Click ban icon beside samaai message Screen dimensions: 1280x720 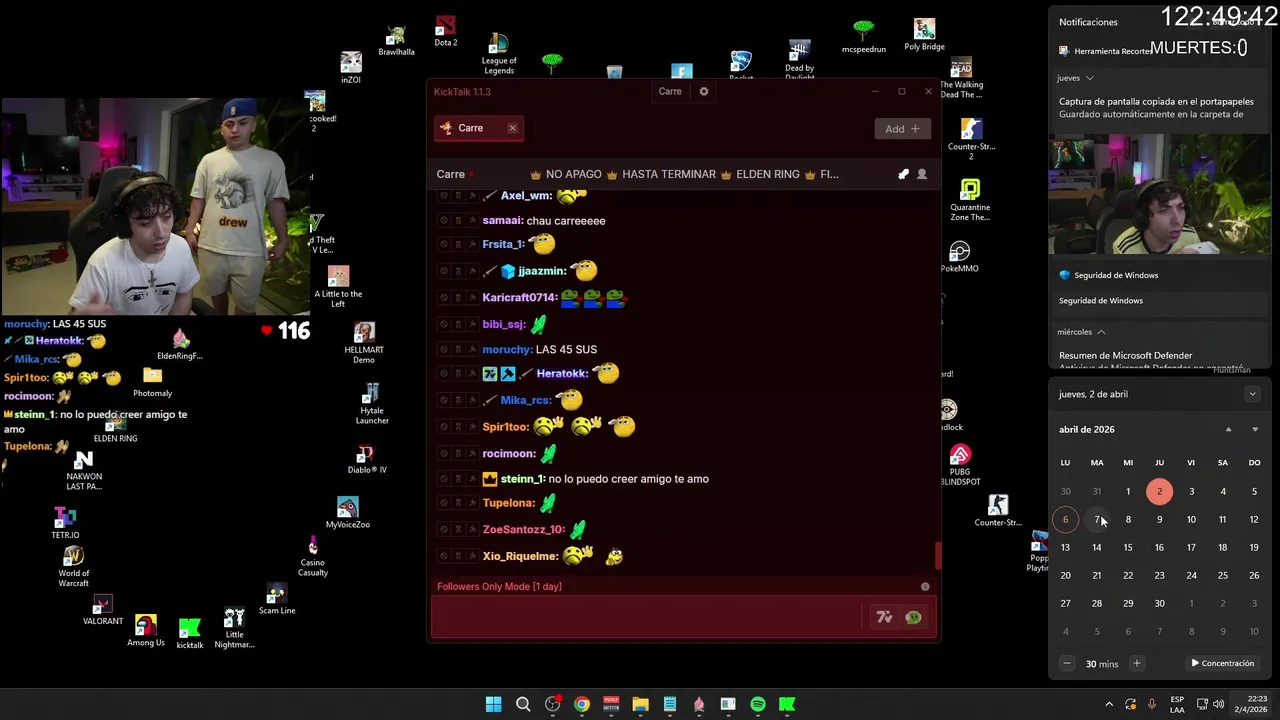coord(444,221)
